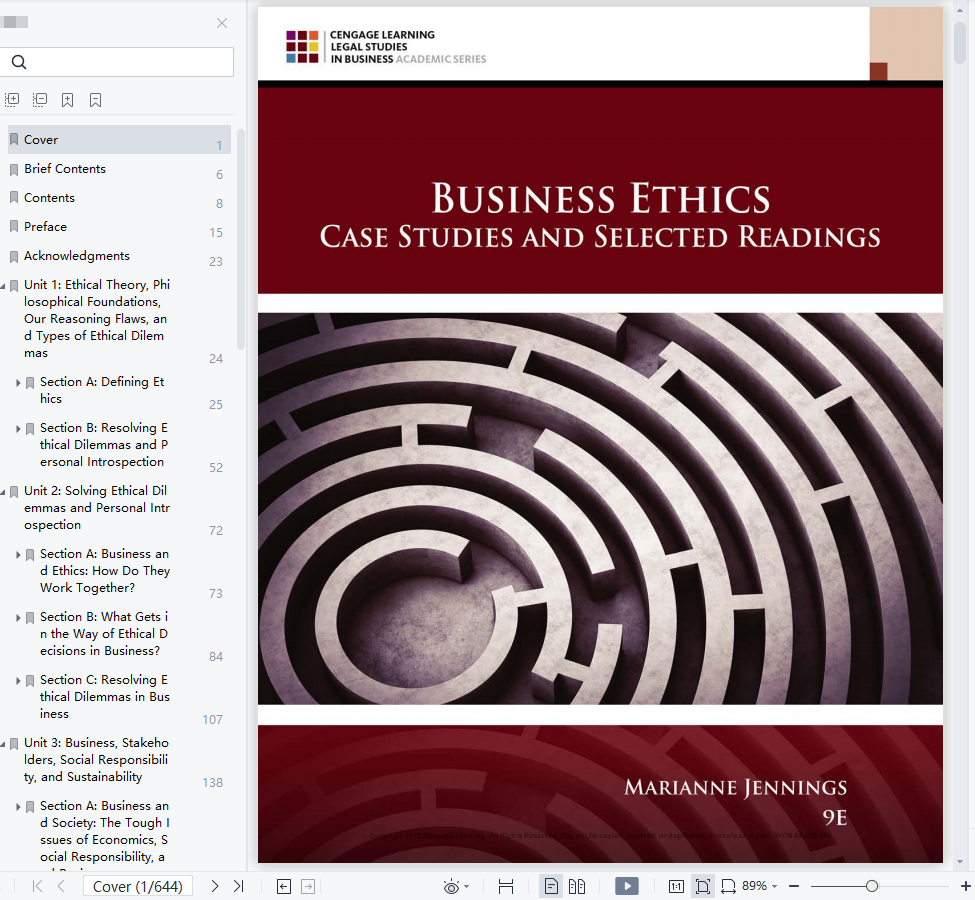Open the 89% zoom level dropdown

coord(760,886)
